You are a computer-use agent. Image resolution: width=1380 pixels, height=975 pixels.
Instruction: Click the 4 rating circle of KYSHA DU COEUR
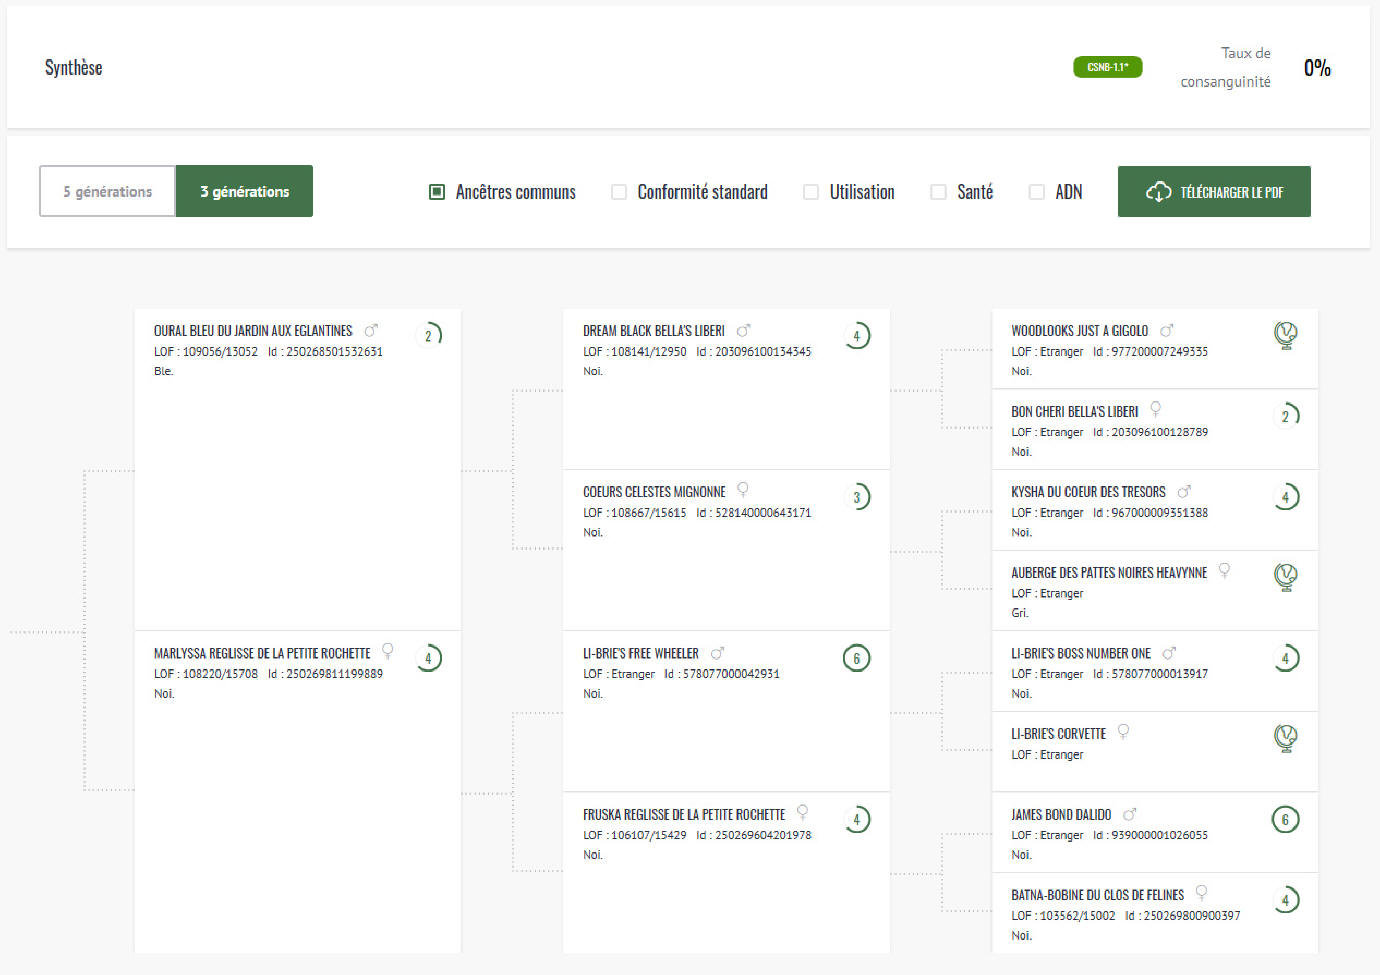[x=1286, y=497]
